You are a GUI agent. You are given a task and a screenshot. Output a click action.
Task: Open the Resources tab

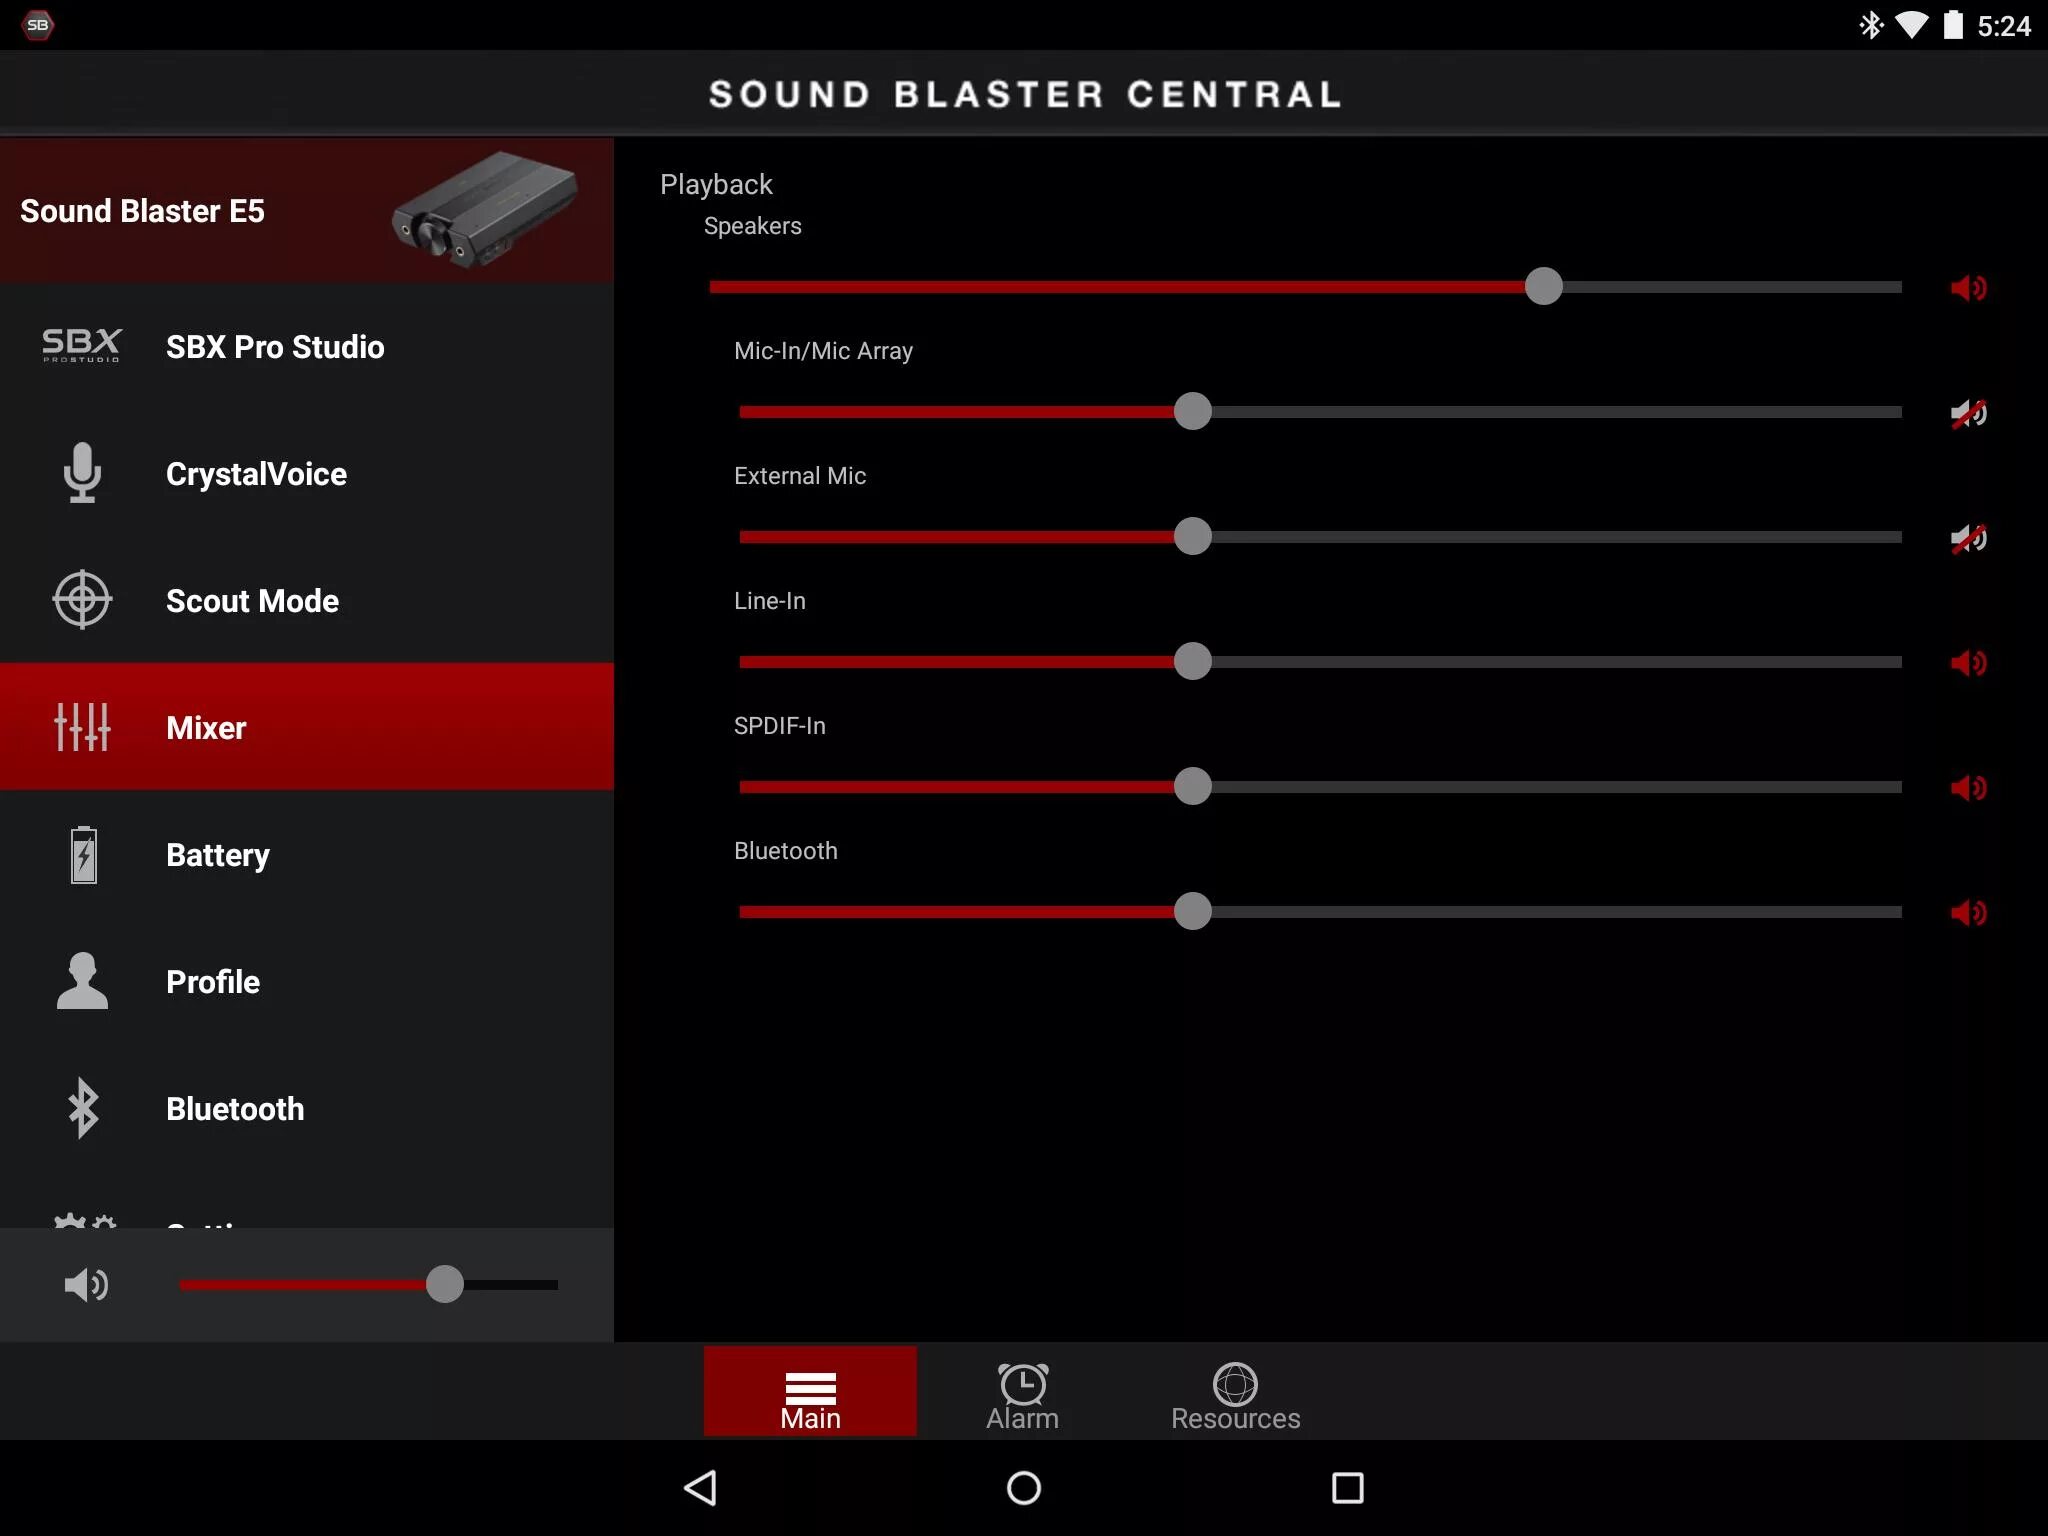coord(1235,1399)
